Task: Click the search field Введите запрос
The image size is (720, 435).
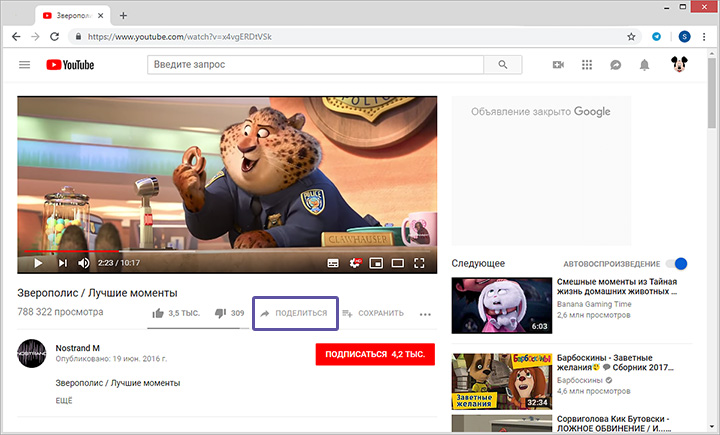Action: pos(315,65)
